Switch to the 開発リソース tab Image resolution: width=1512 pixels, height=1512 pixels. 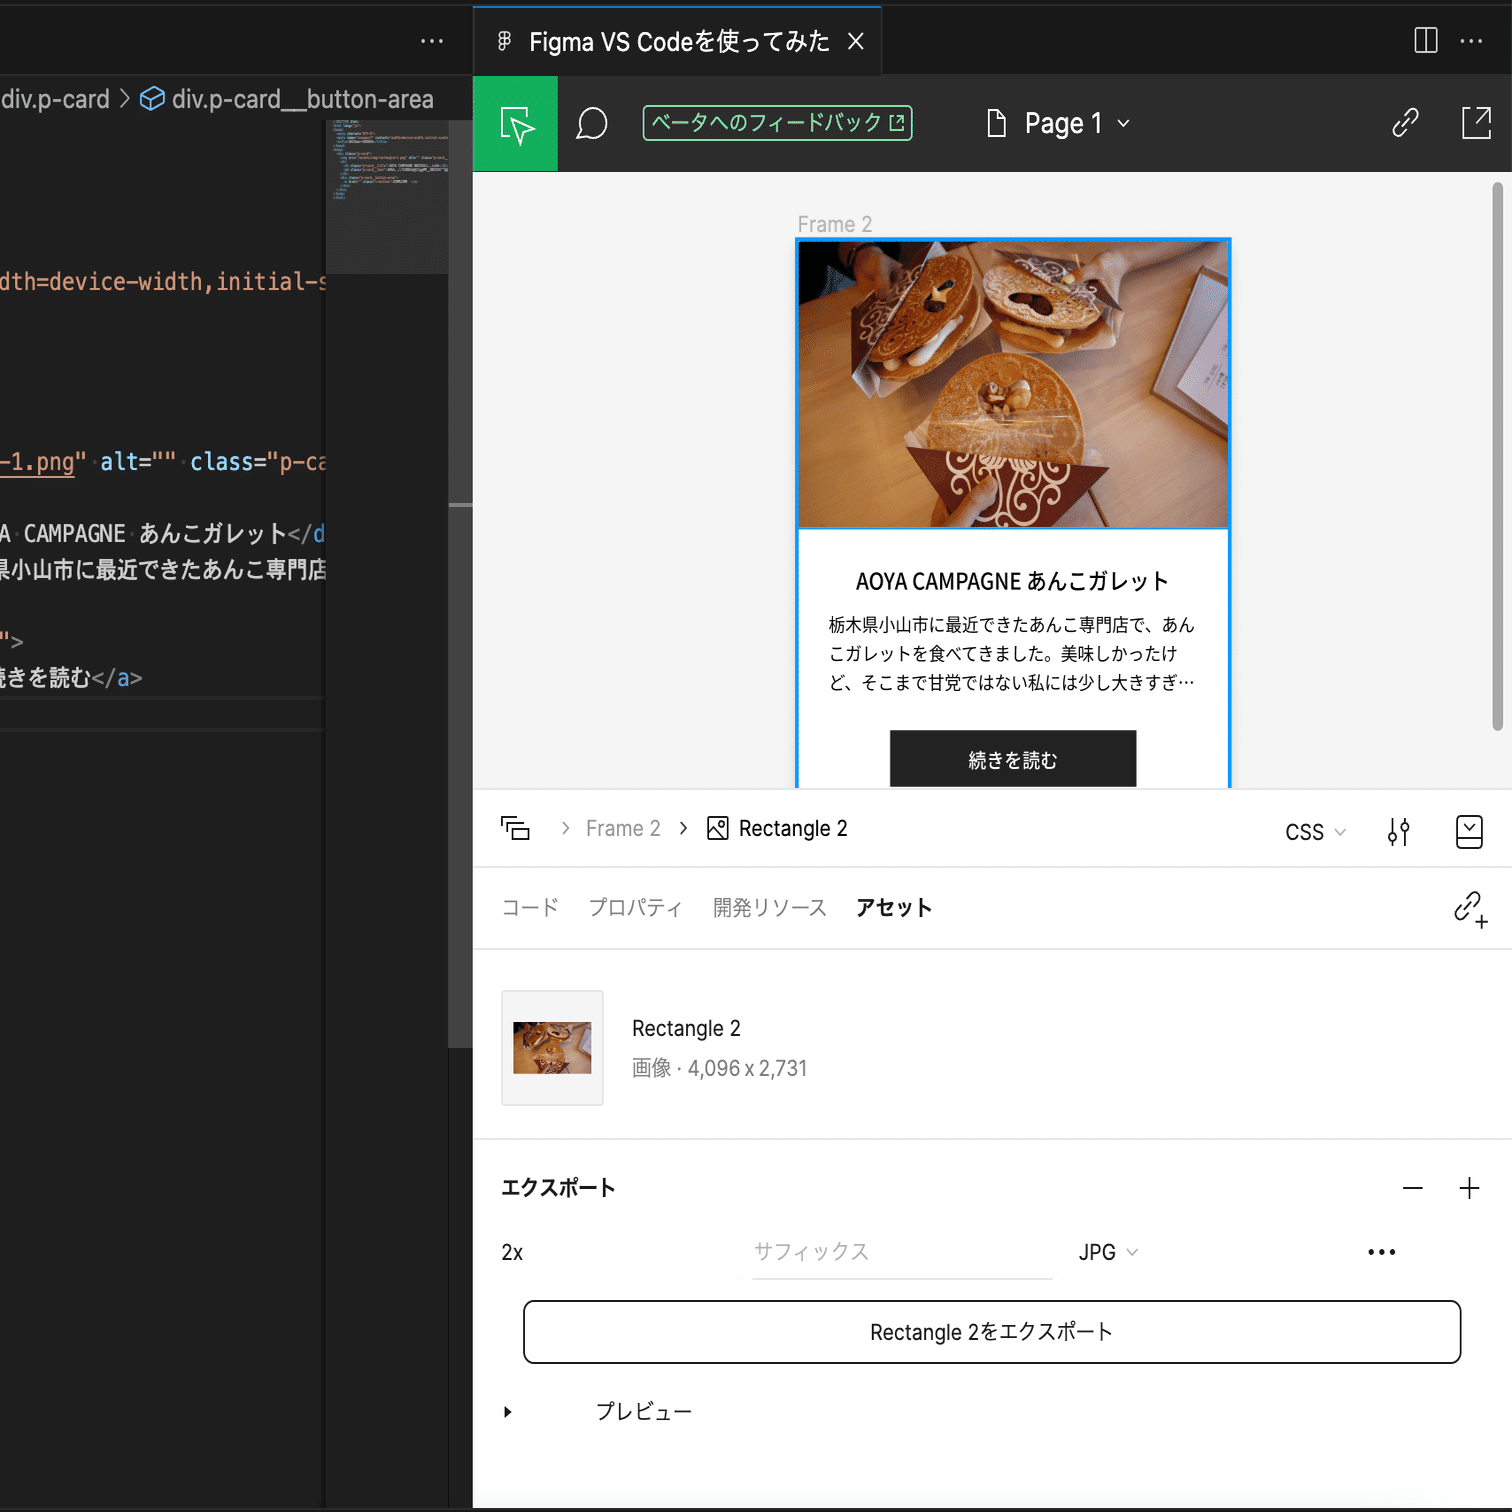click(769, 908)
